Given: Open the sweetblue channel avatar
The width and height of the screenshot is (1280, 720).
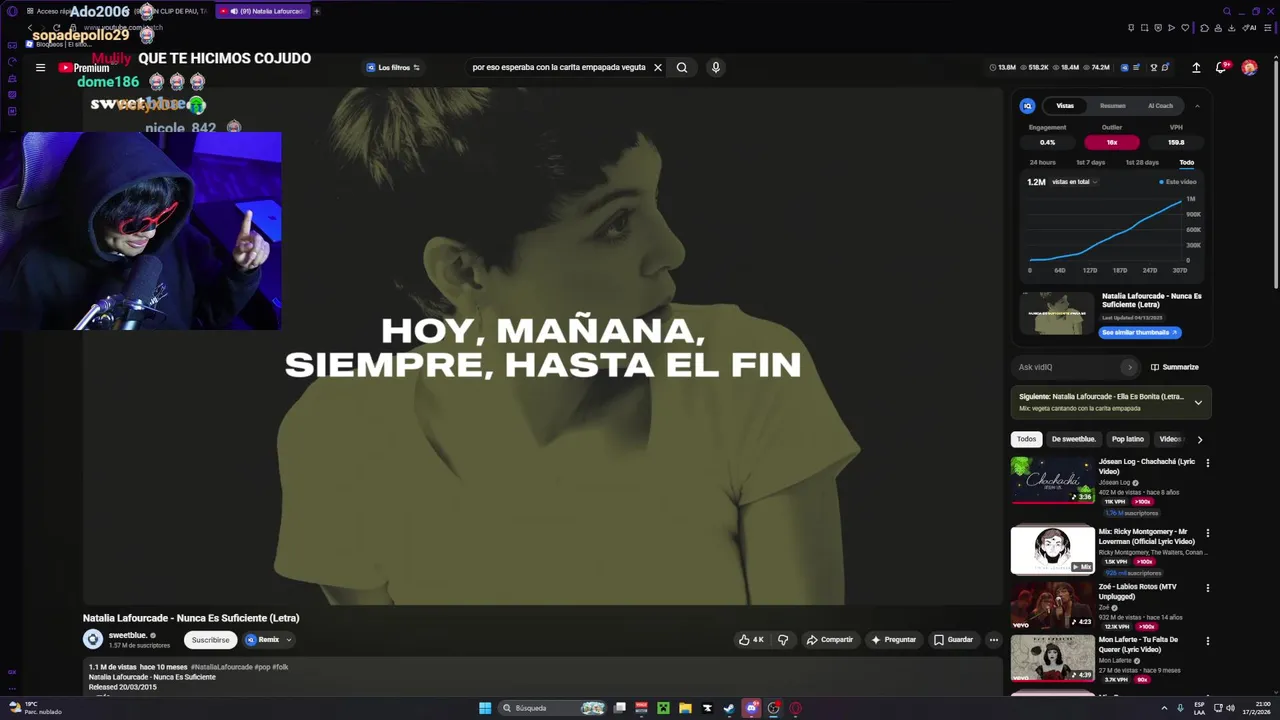Looking at the screenshot, I should [93, 640].
